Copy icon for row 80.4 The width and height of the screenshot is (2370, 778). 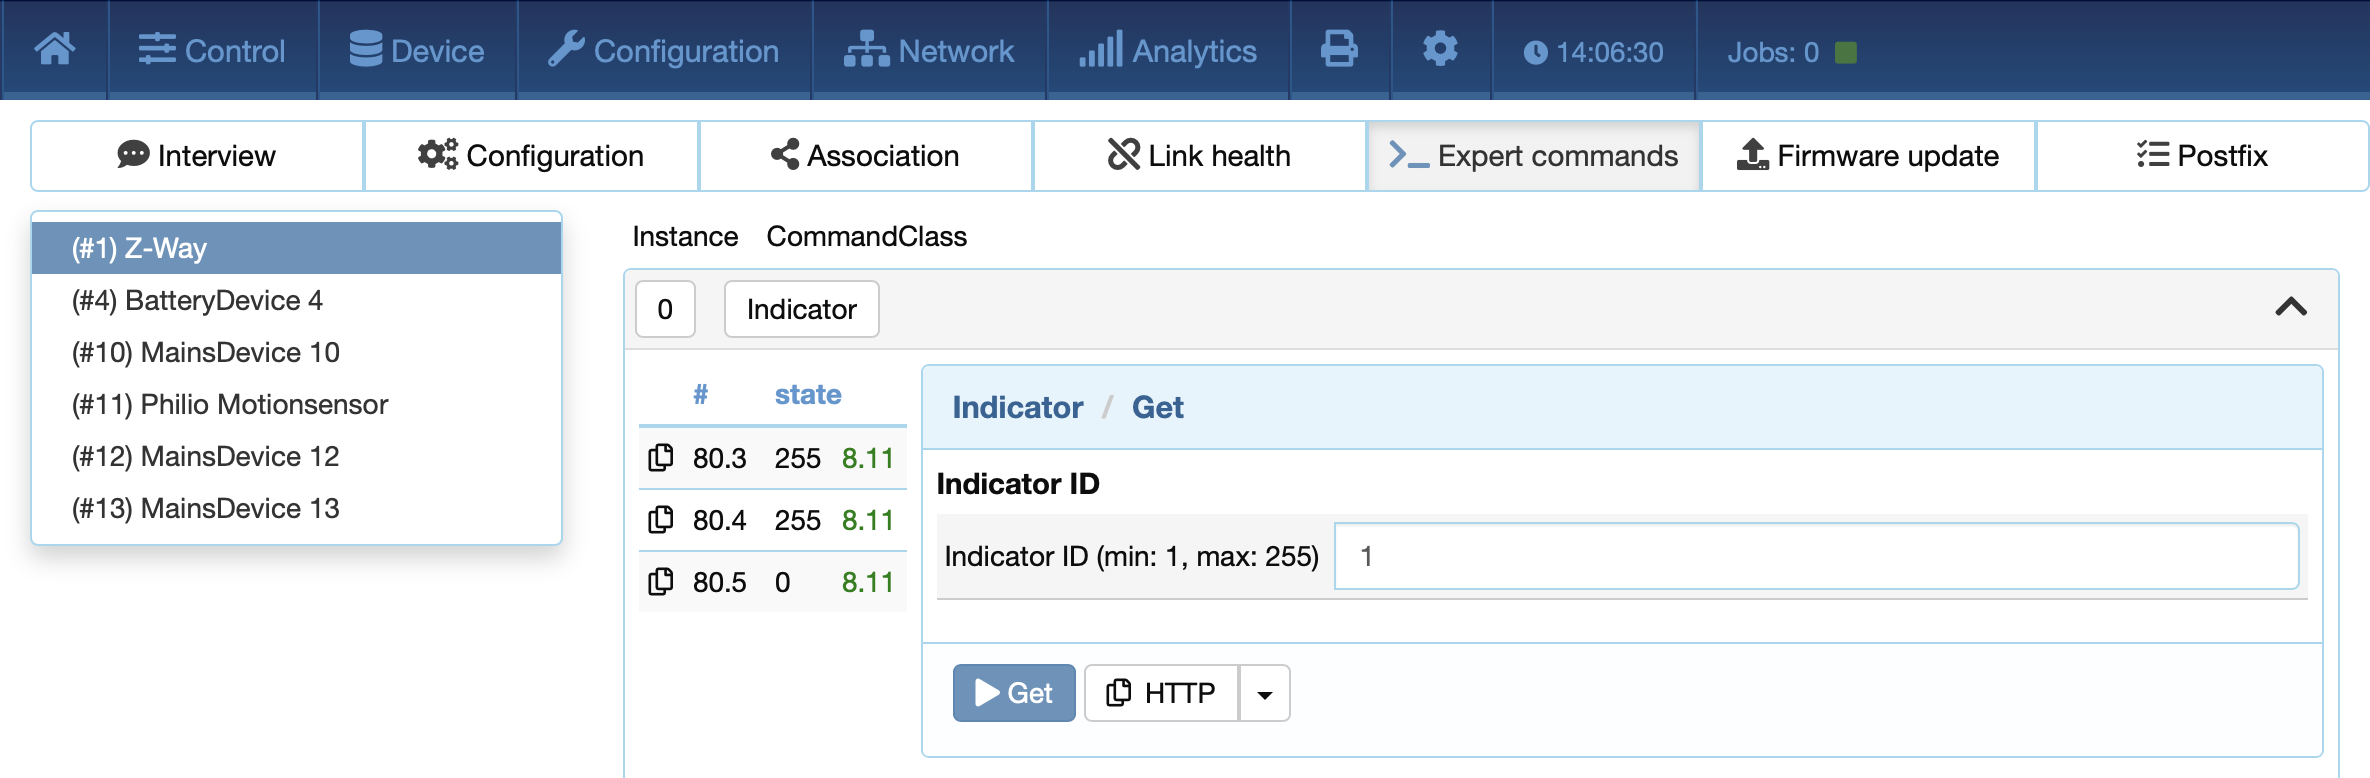(661, 519)
